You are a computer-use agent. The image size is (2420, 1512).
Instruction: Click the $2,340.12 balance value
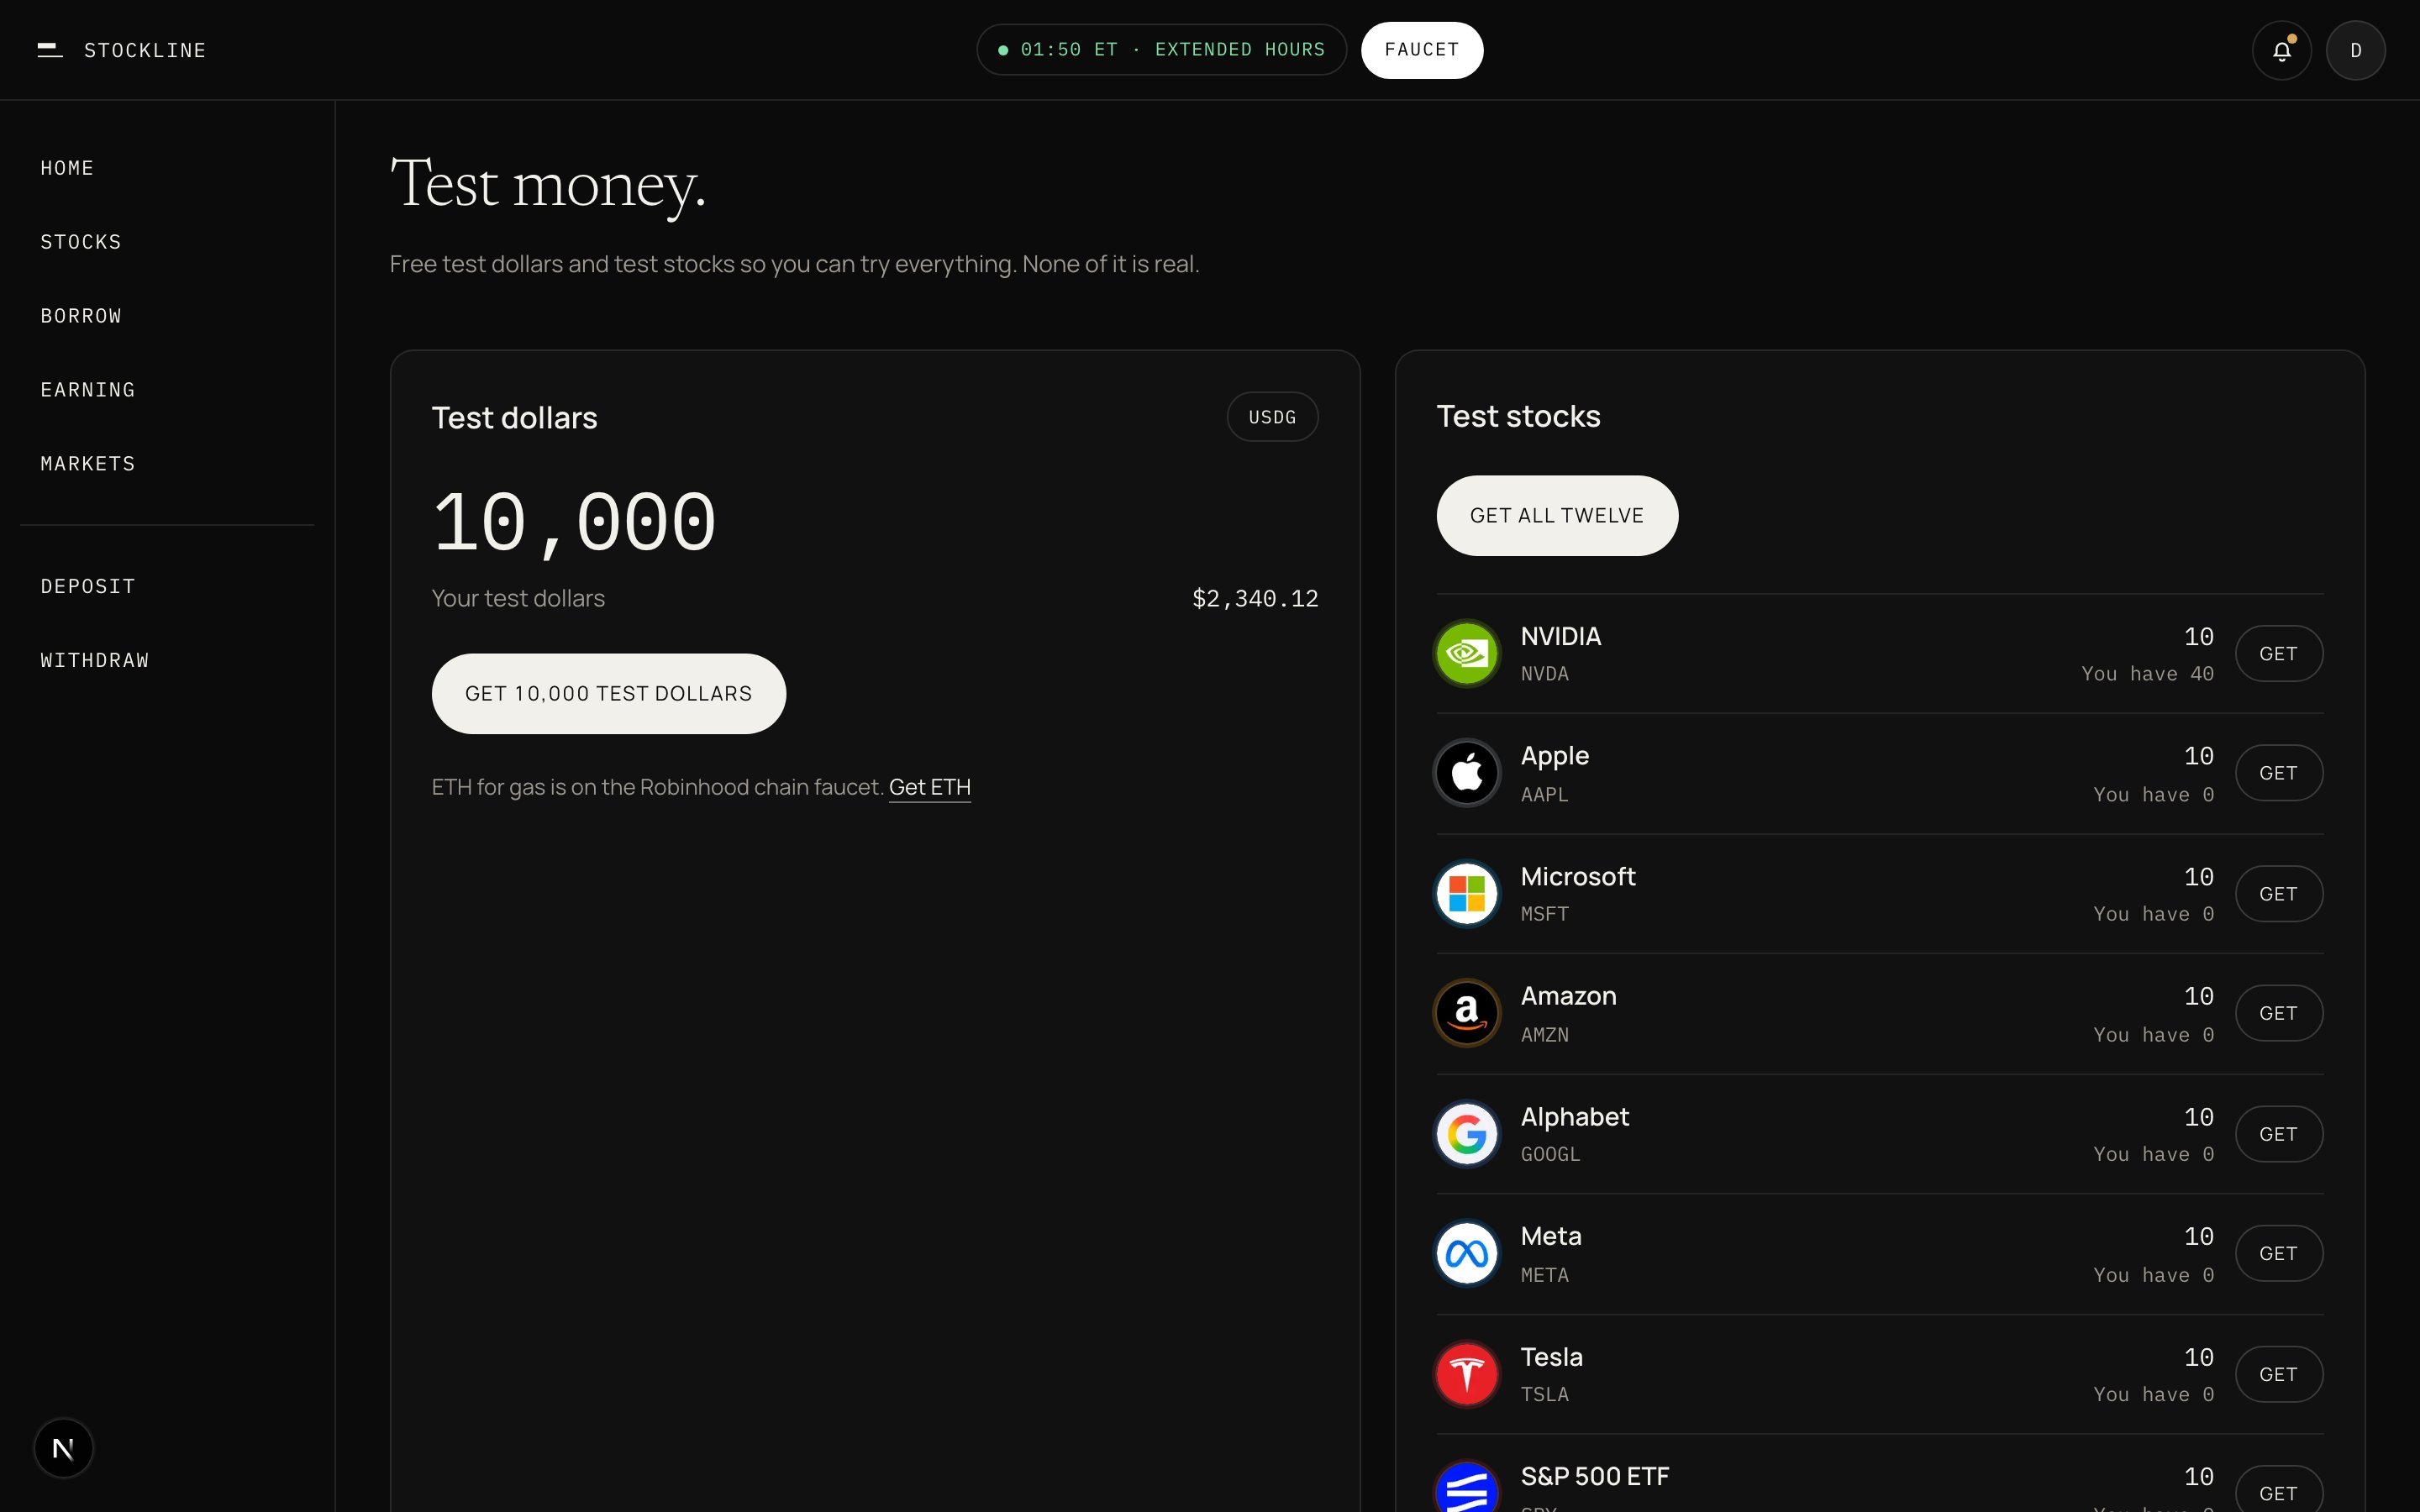[x=1255, y=598]
